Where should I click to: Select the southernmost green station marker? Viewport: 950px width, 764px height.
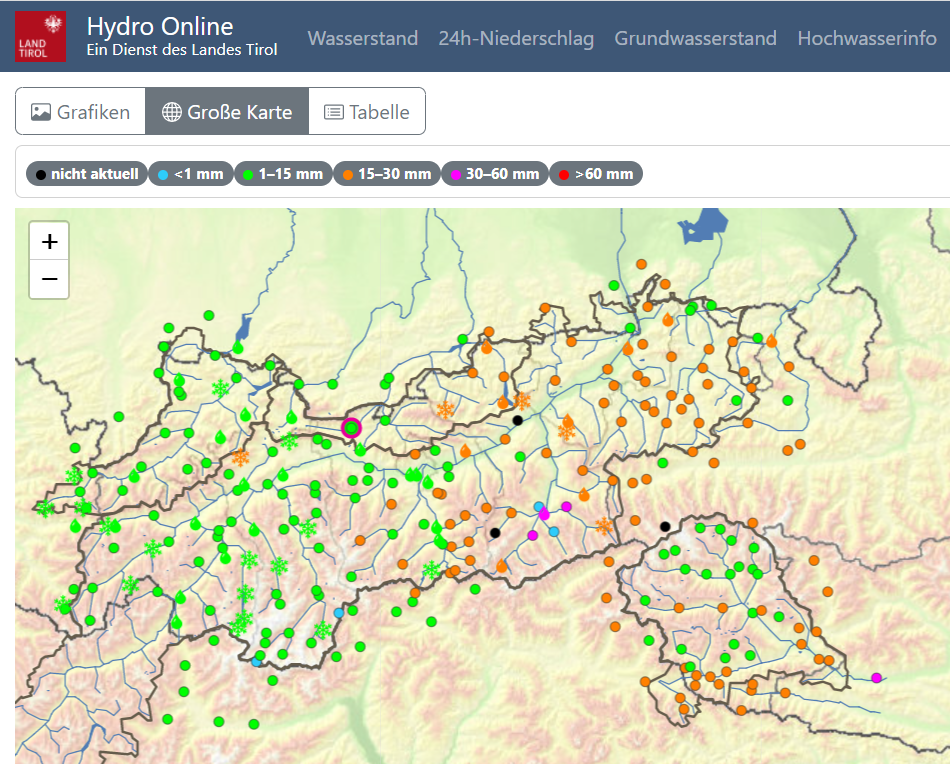pos(254,724)
